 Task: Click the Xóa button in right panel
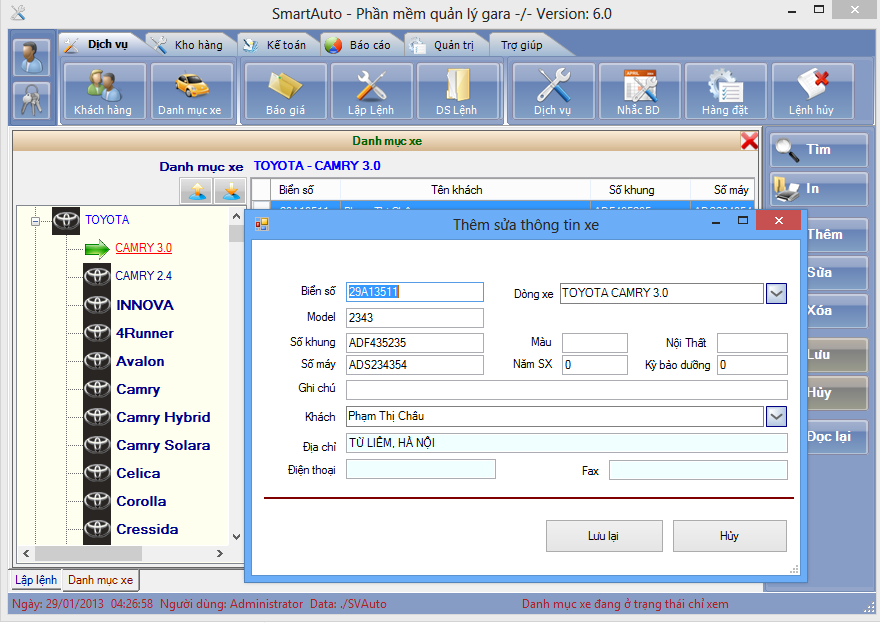837,310
